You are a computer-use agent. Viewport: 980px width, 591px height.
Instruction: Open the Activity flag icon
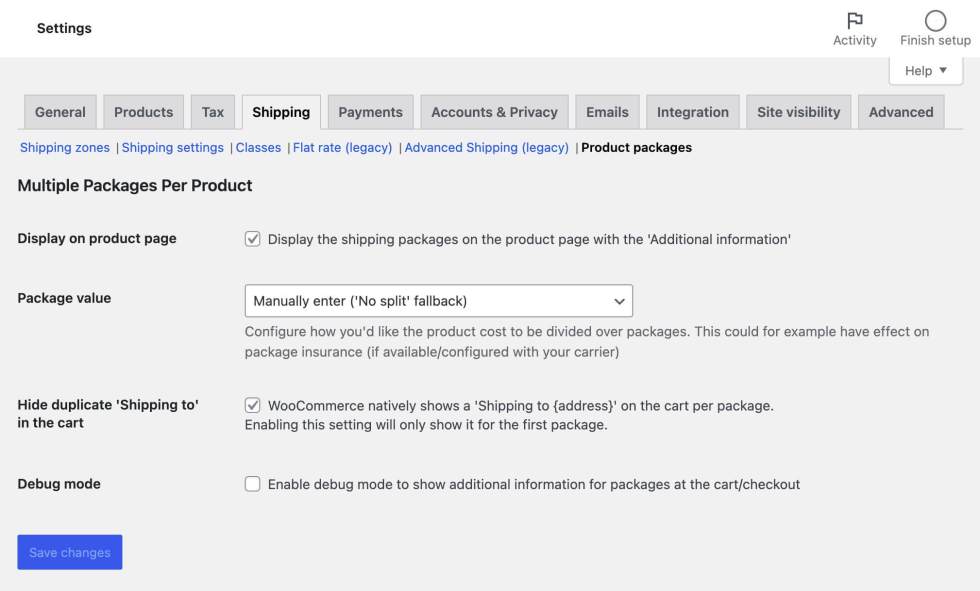(x=854, y=21)
